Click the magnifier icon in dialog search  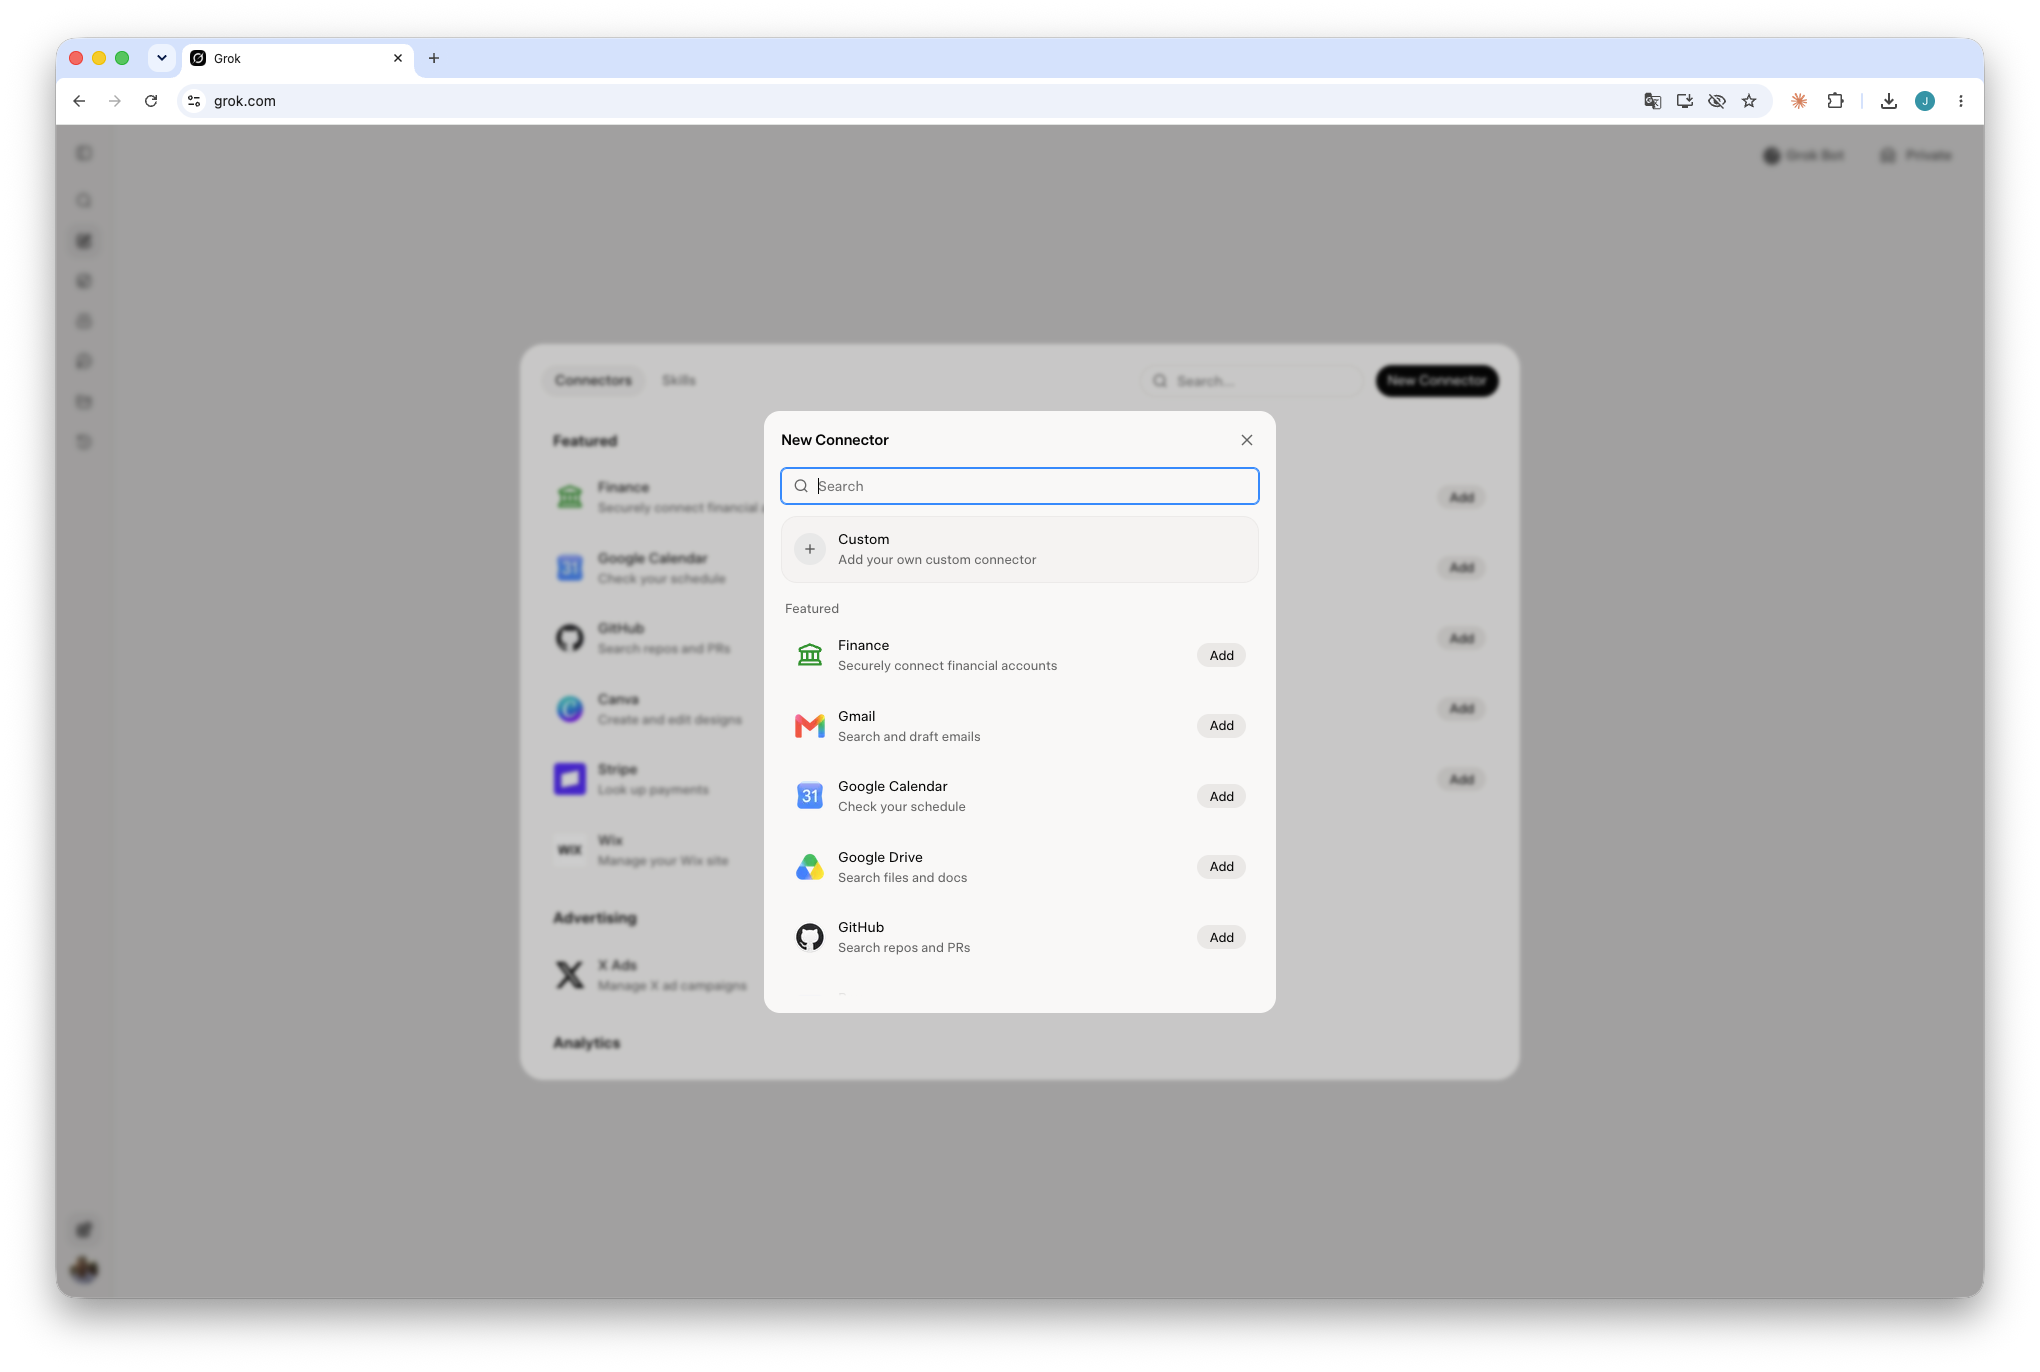click(801, 486)
